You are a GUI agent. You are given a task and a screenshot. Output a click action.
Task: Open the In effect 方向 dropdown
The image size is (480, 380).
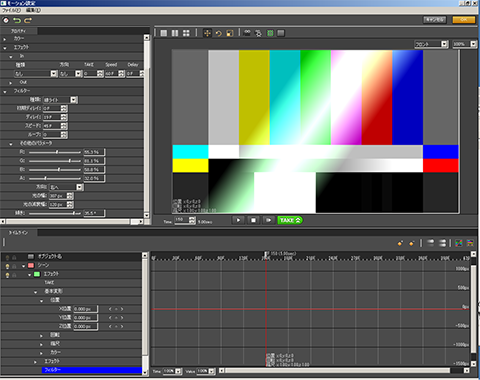[x=78, y=74]
